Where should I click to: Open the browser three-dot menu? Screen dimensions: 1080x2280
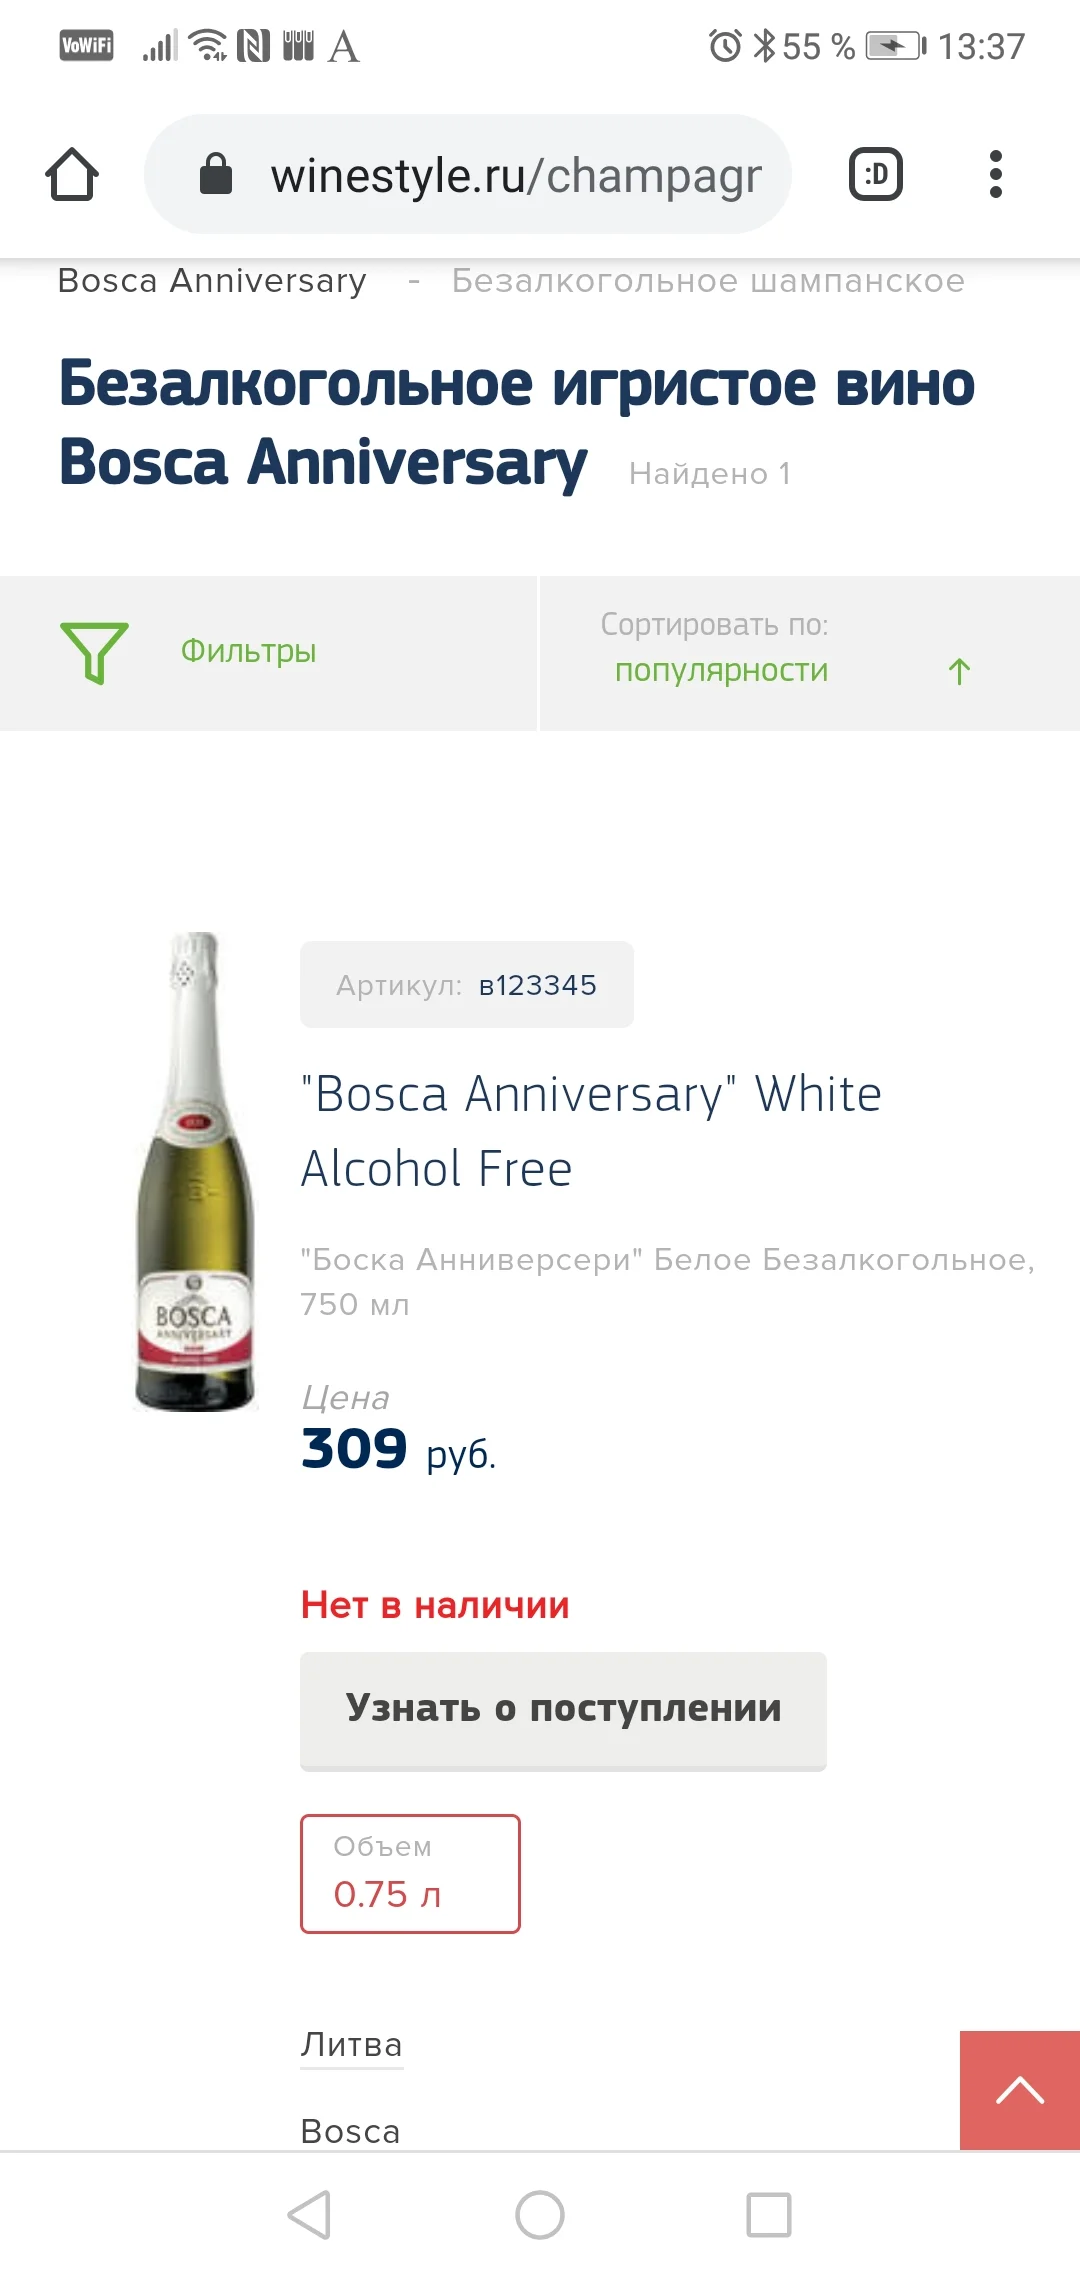(996, 173)
